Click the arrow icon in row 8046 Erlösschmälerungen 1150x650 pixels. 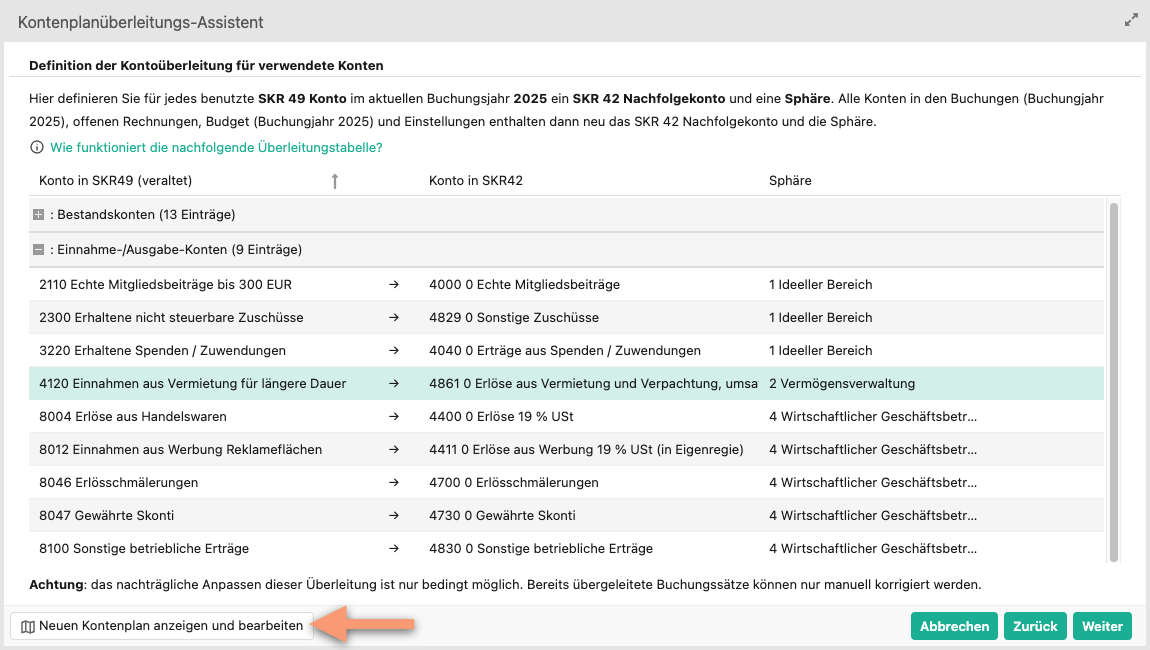pyautogui.click(x=394, y=483)
